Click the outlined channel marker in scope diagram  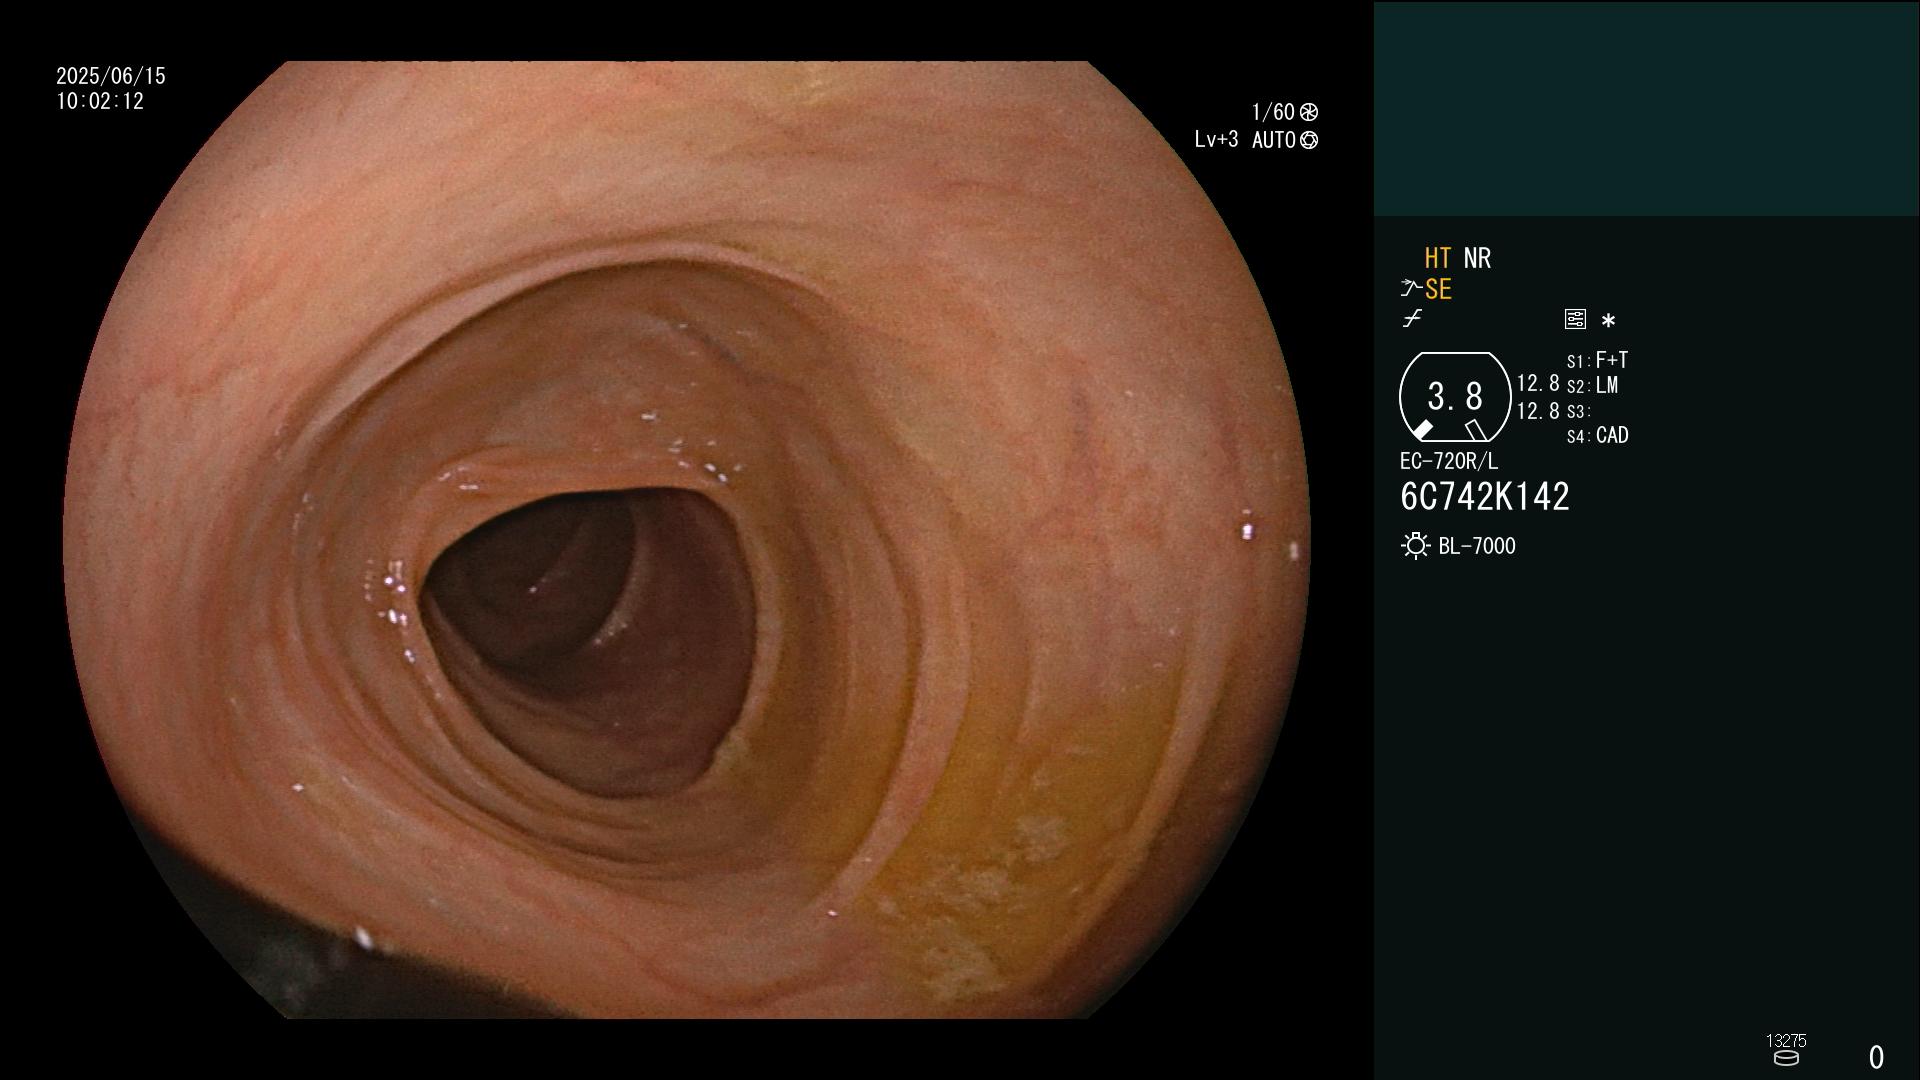coord(1475,430)
